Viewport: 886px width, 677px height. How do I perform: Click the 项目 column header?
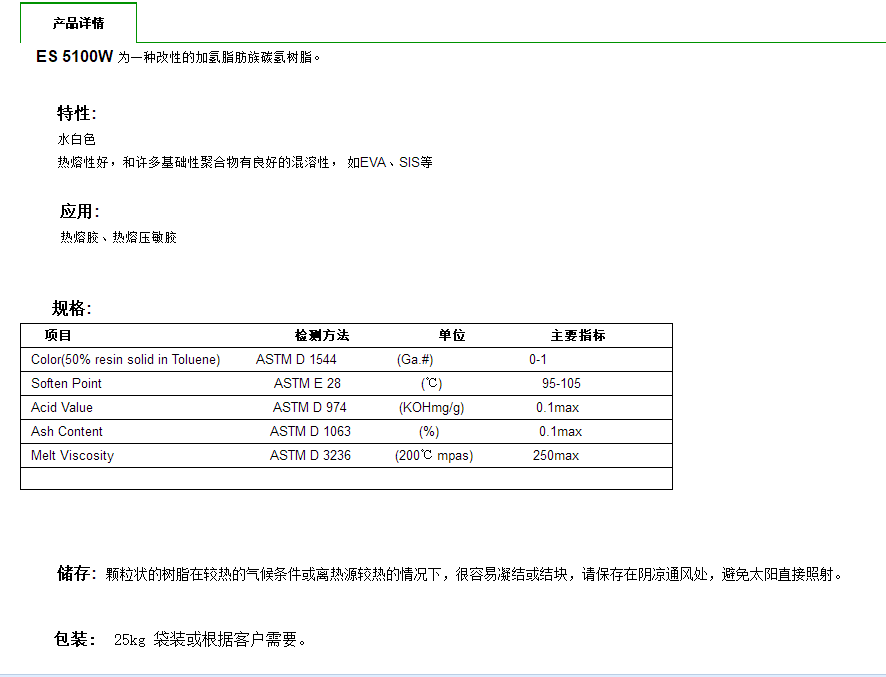(58, 336)
